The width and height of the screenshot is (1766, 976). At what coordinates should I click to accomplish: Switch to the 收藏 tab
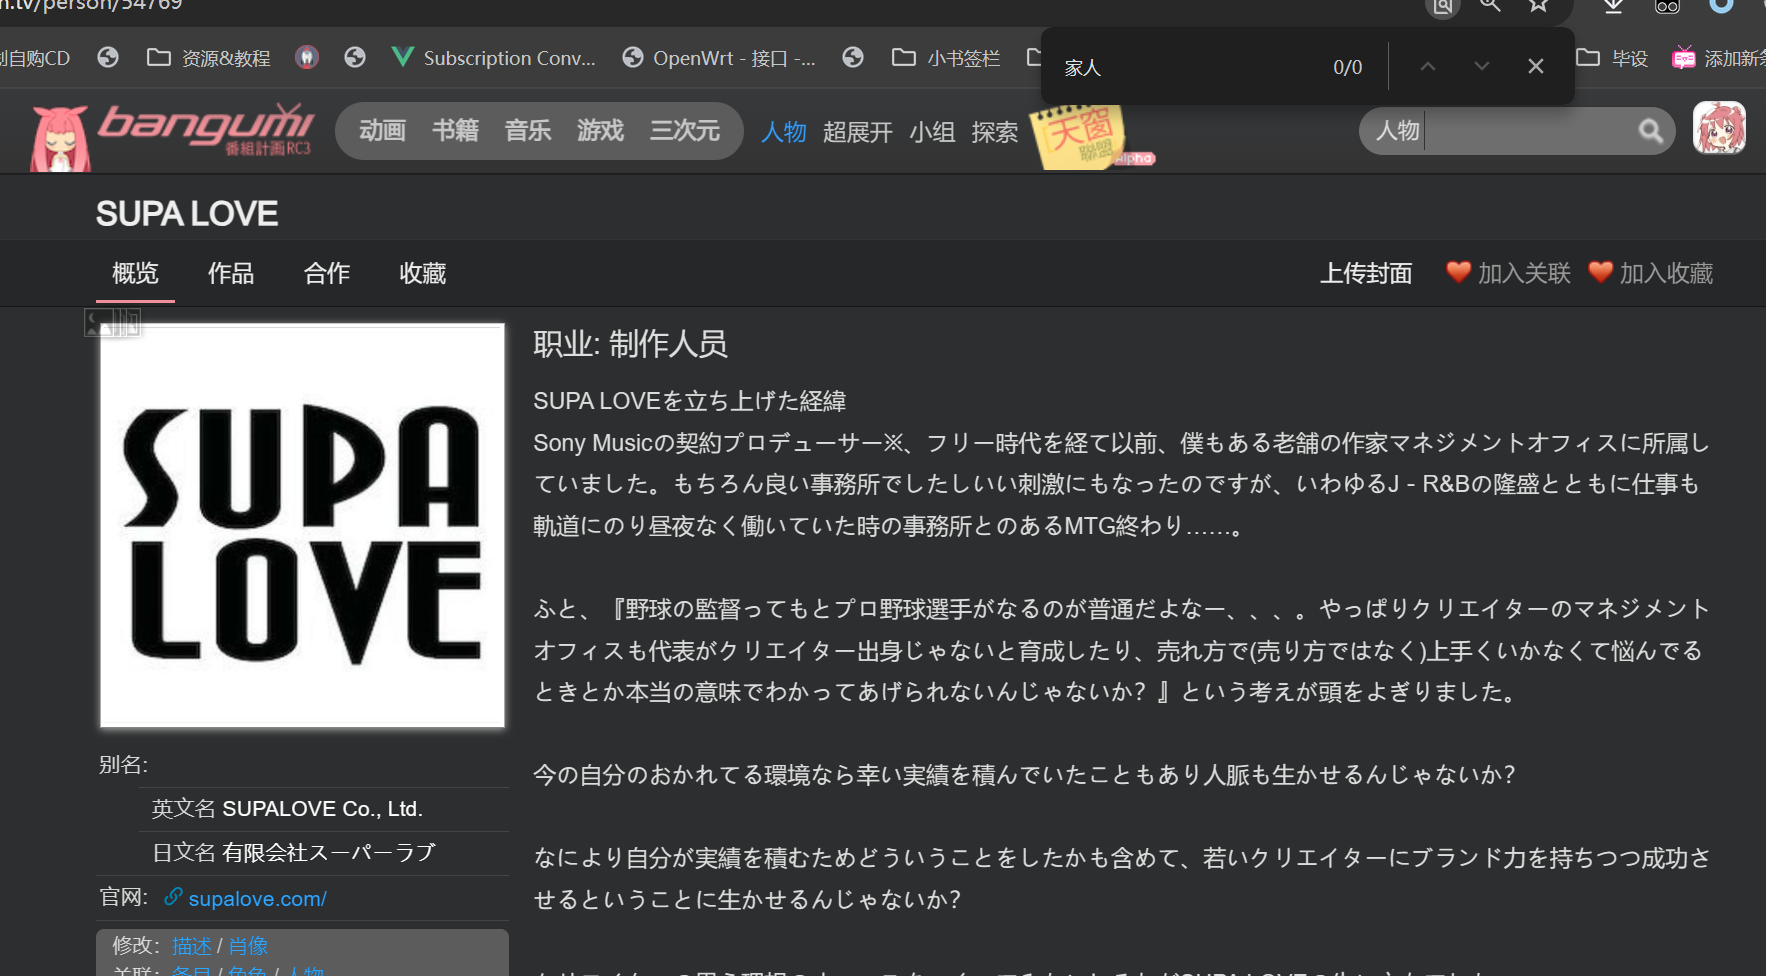pos(423,273)
